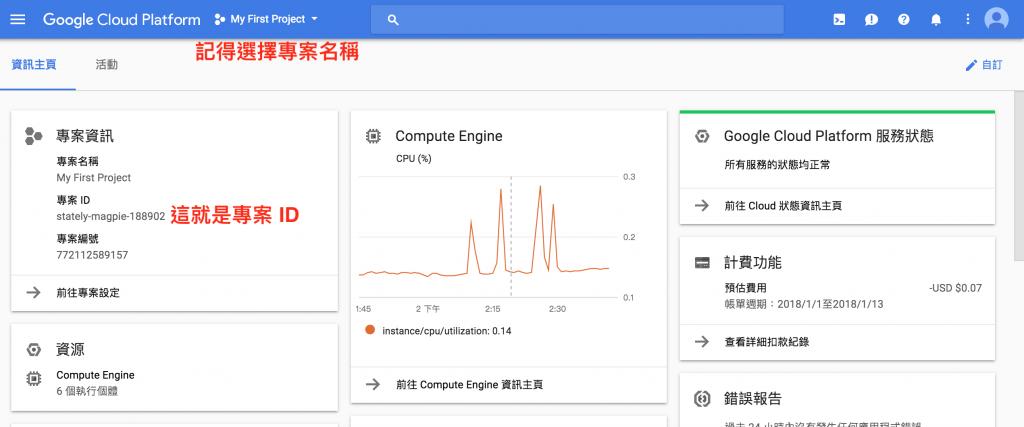Click the Compute Engine card title chip icon
The width and height of the screenshot is (1024, 427).
coord(373,136)
